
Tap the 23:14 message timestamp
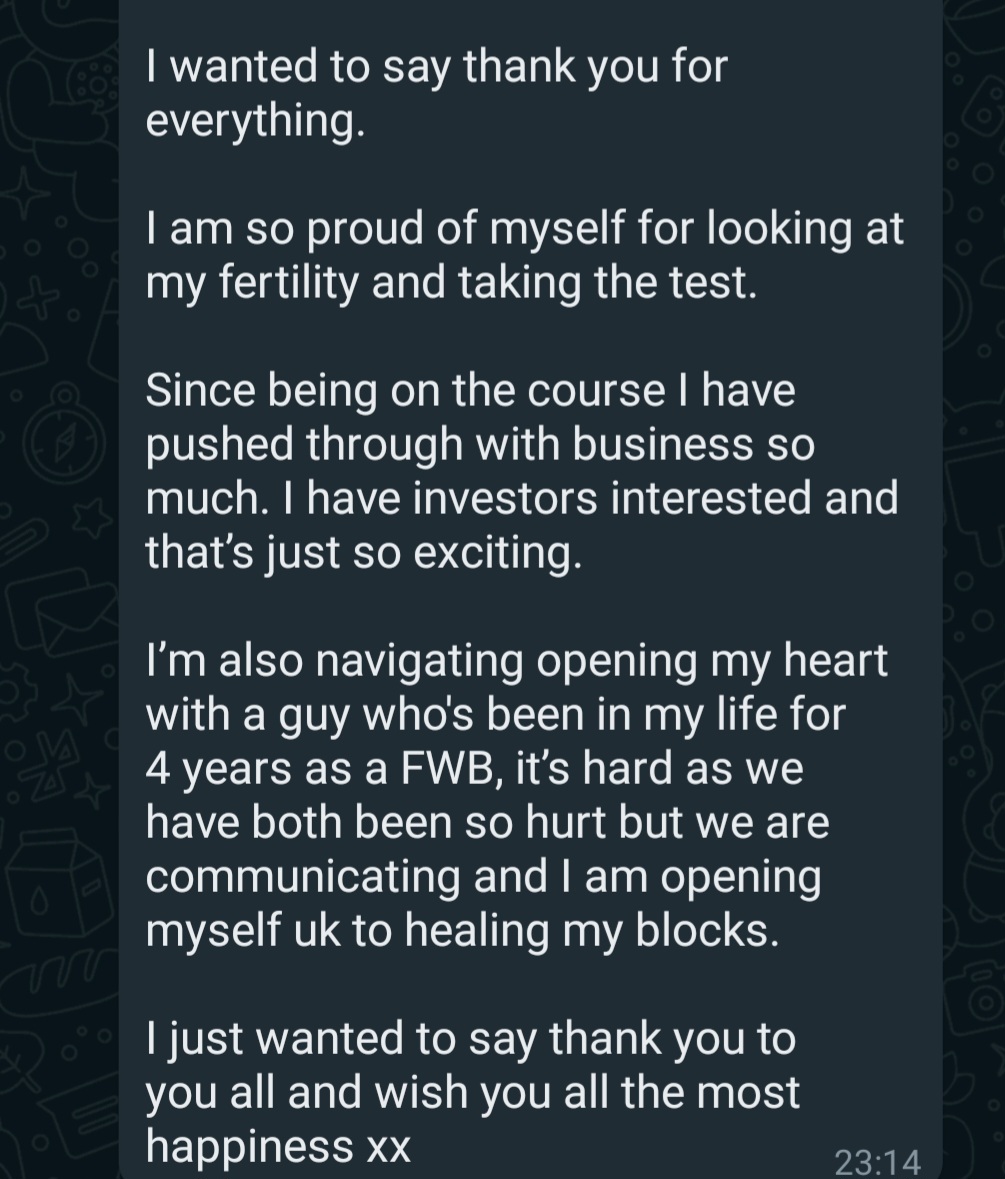click(x=877, y=1162)
